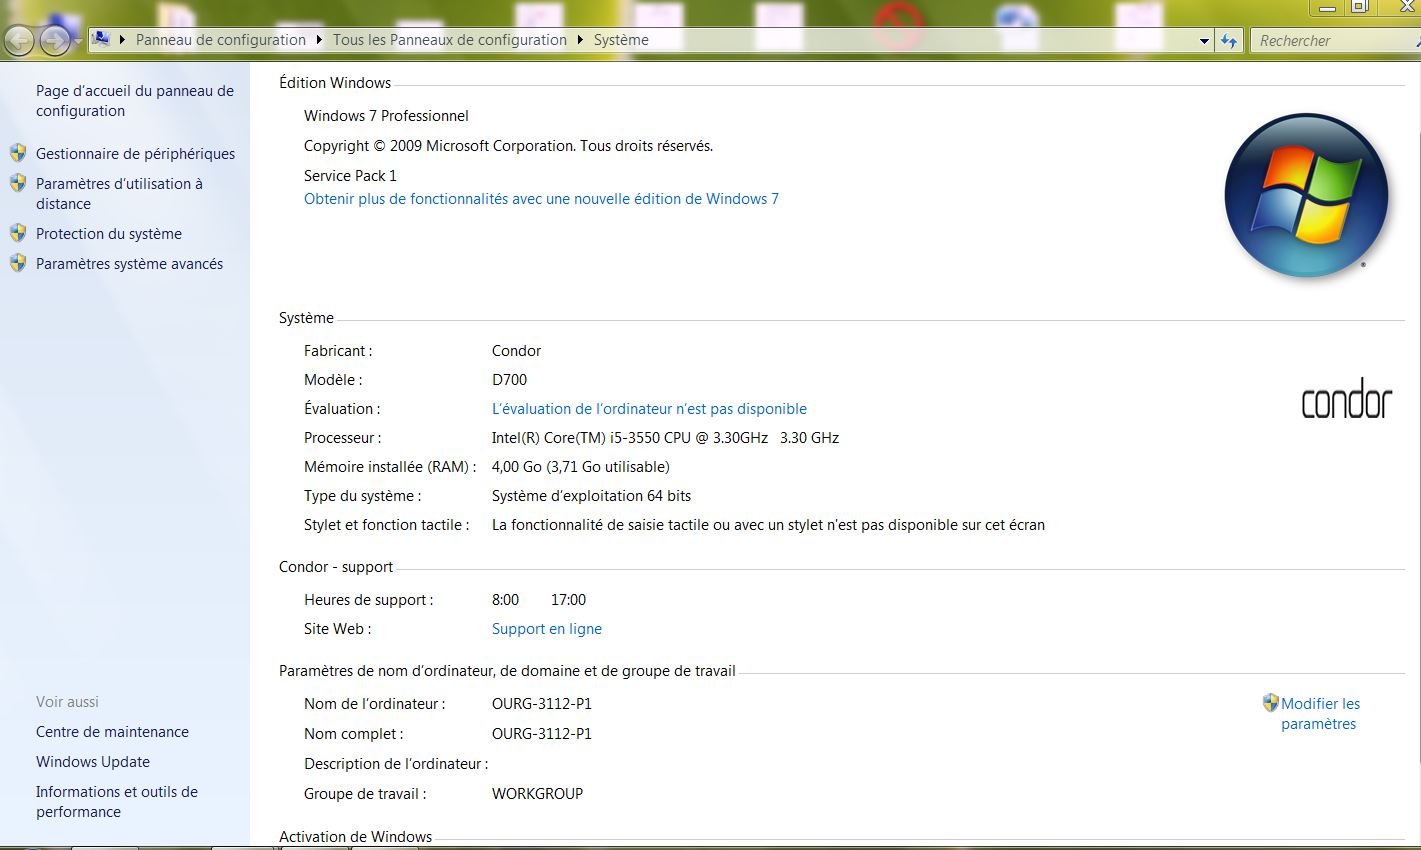The height and width of the screenshot is (850, 1421).
Task: Open the address bar history dropdown arrow
Action: (1204, 41)
